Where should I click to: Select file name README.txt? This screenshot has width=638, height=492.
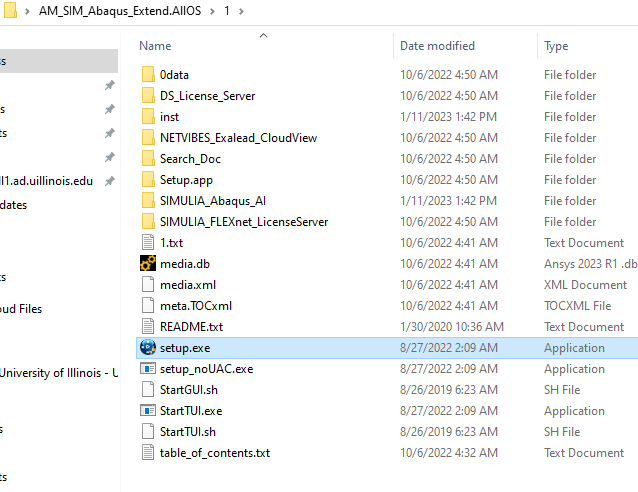pyautogui.click(x=191, y=327)
